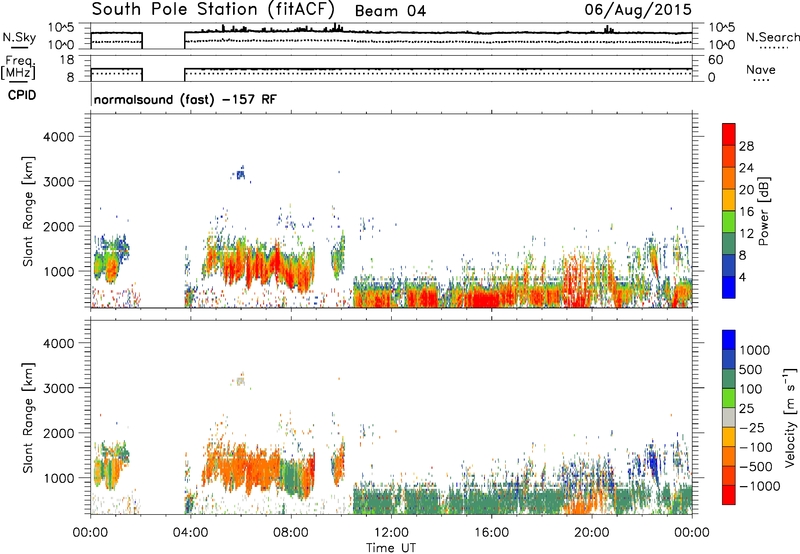Image resolution: width=800 pixels, height=554 pixels.
Task: Click the '18' frequency axis tick
Action: 67,60
